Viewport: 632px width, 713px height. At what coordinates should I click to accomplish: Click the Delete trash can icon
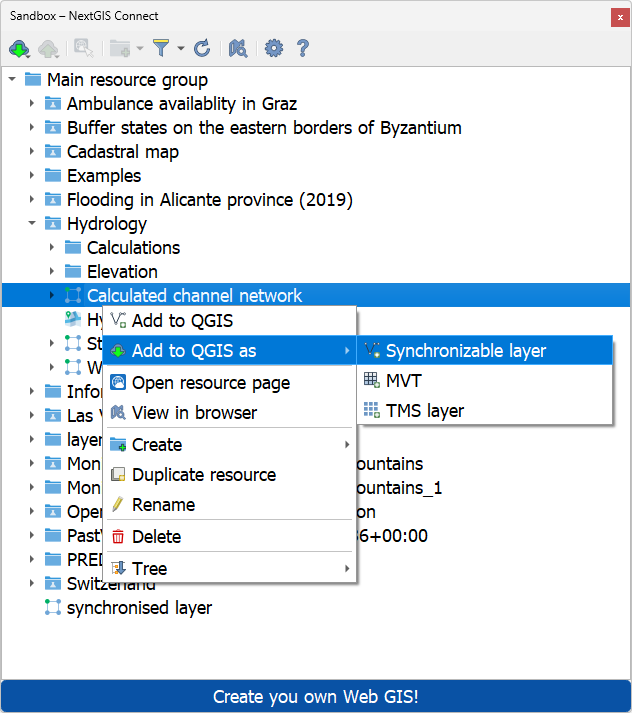[x=118, y=537]
